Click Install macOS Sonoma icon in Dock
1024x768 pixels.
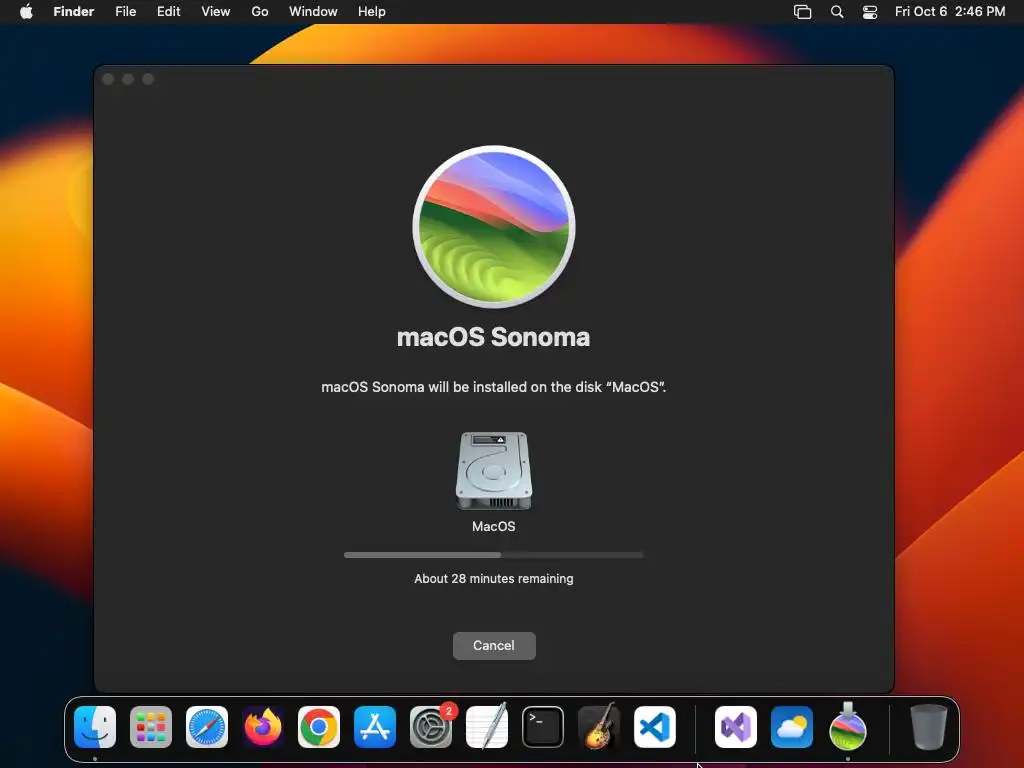848,726
